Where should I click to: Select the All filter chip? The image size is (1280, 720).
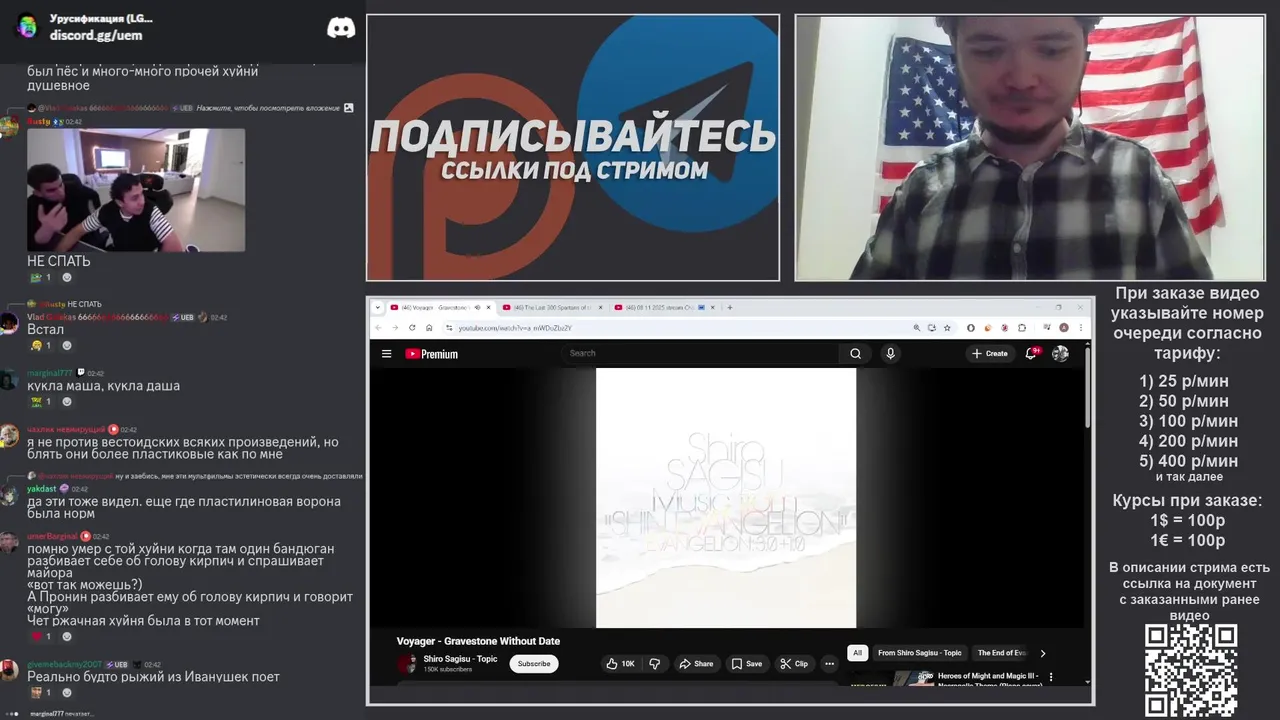857,653
